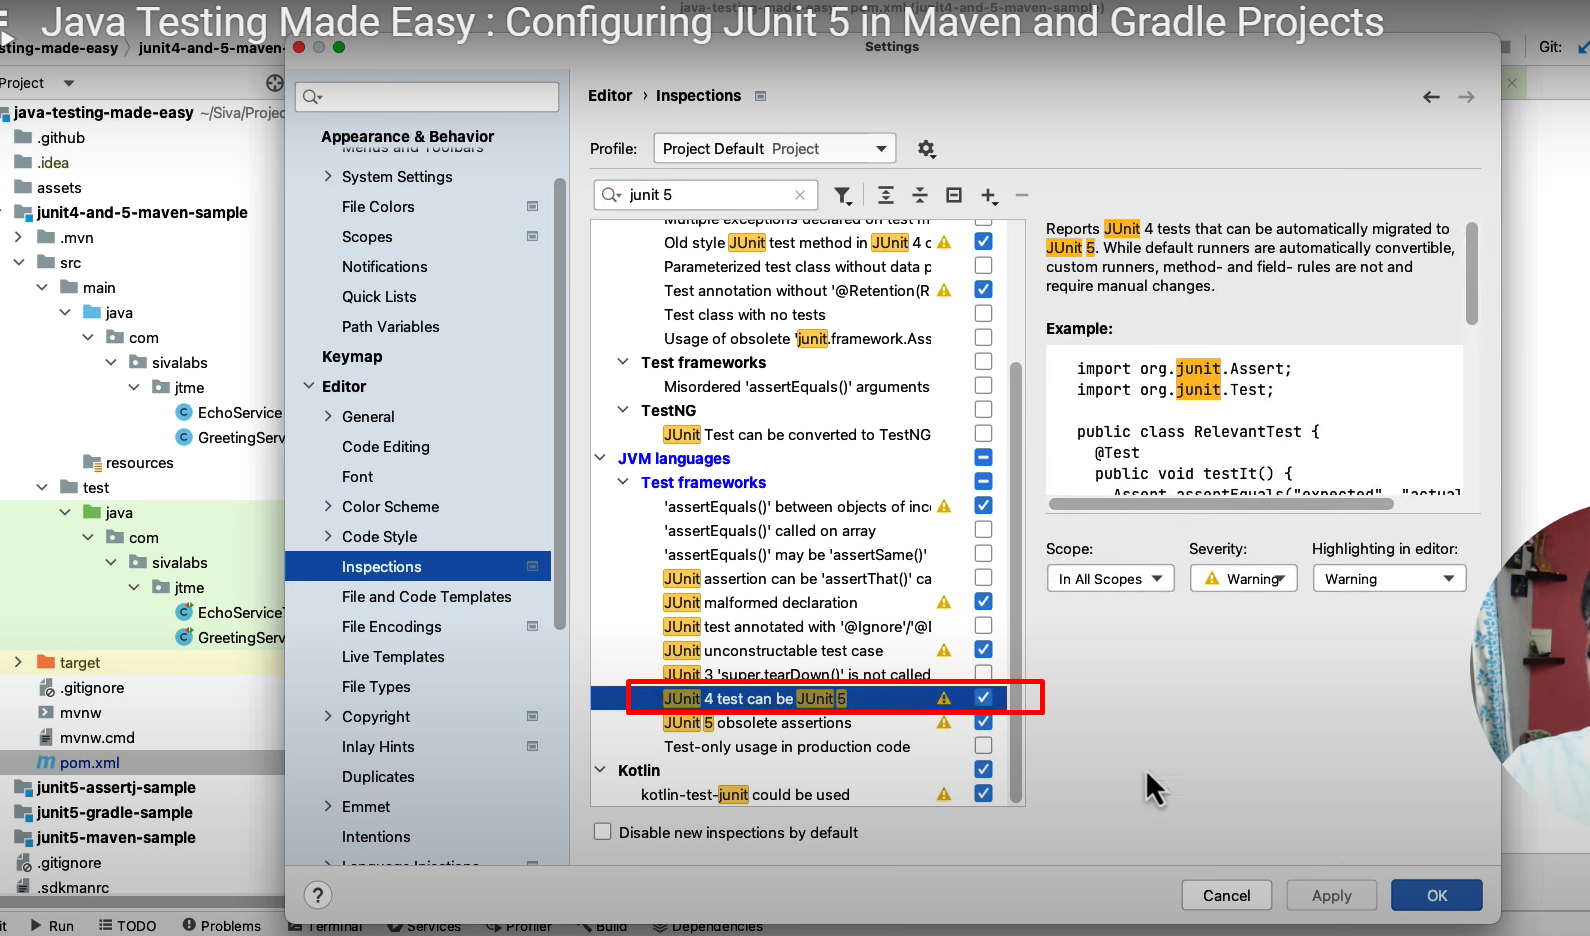Click the description panel vertical scrollbar

coord(1471,273)
